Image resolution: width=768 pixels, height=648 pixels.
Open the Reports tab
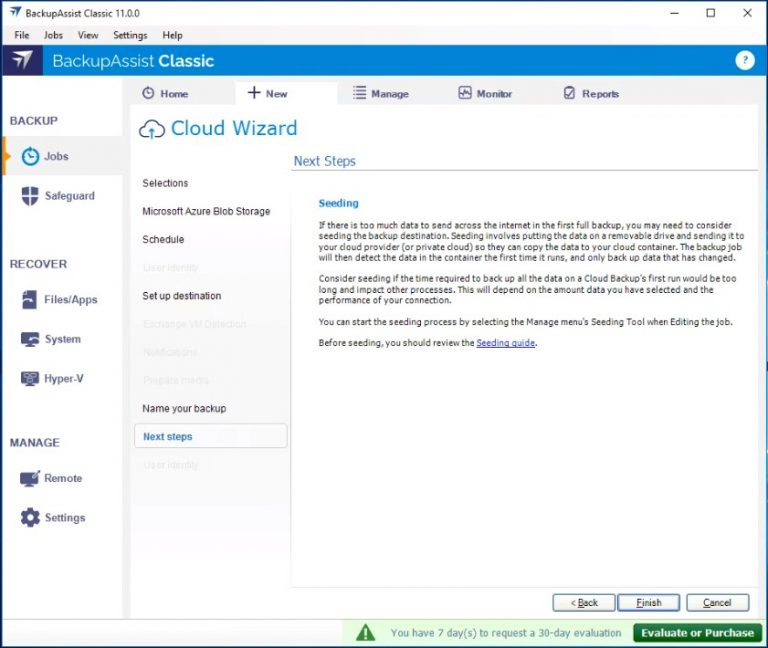(x=591, y=94)
